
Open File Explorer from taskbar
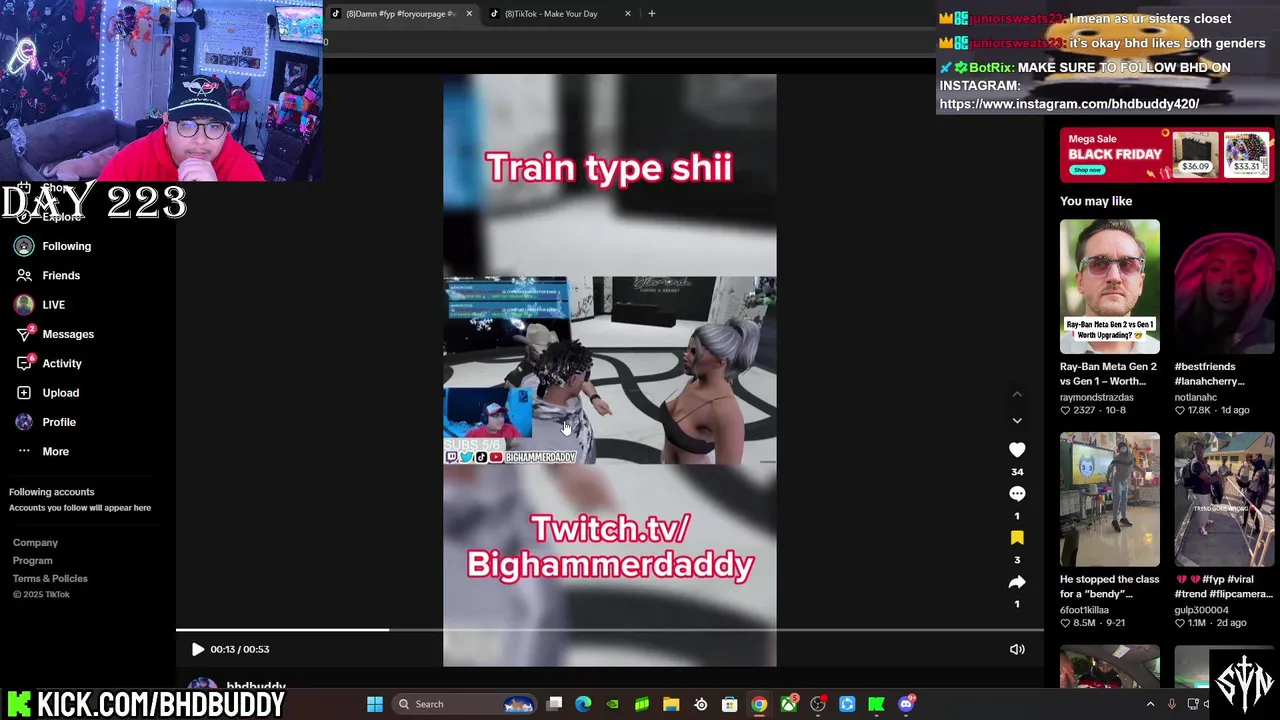click(671, 704)
